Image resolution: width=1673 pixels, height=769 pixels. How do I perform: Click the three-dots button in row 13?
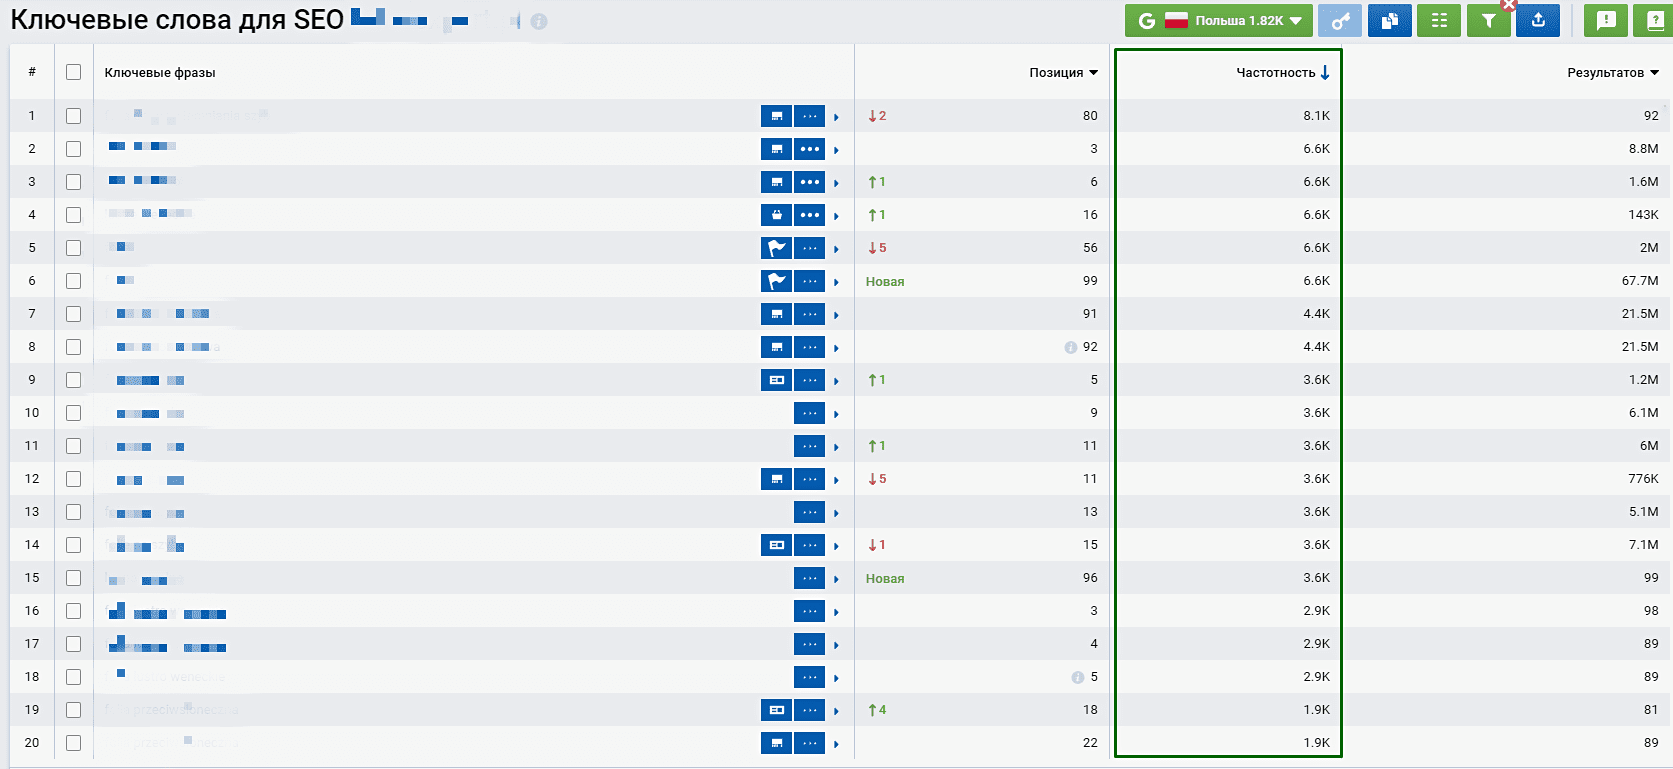click(810, 512)
